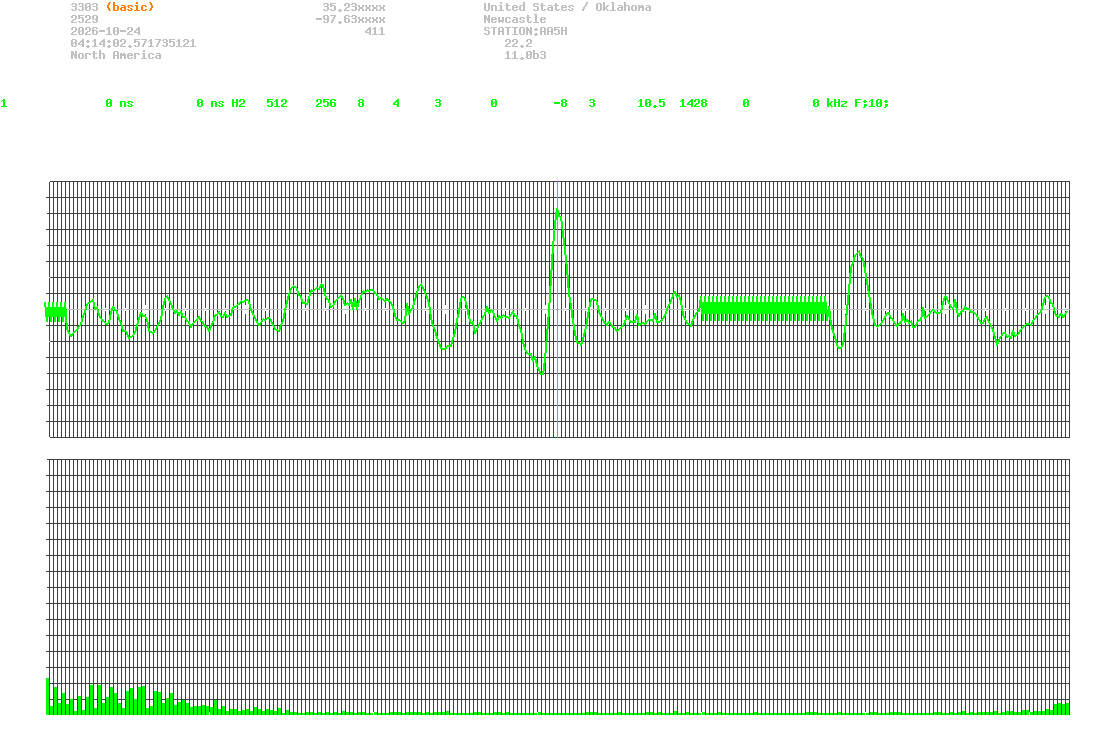Viewport: 1095px width, 737px height.
Task: Click the vertical green marker line in waveform
Action: [557, 309]
